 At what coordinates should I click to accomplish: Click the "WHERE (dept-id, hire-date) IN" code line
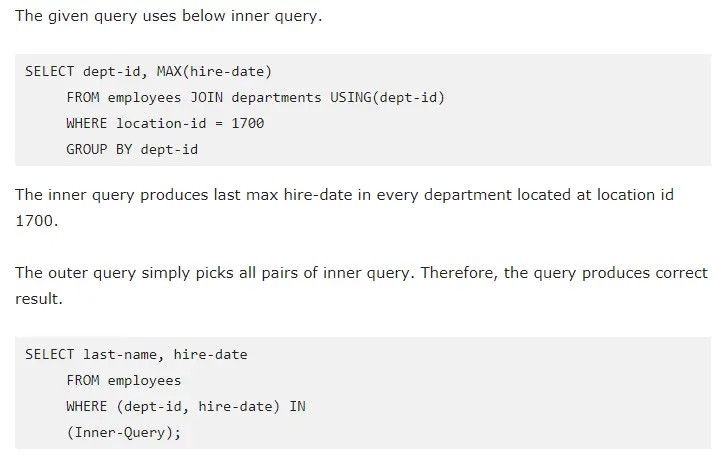pos(186,406)
